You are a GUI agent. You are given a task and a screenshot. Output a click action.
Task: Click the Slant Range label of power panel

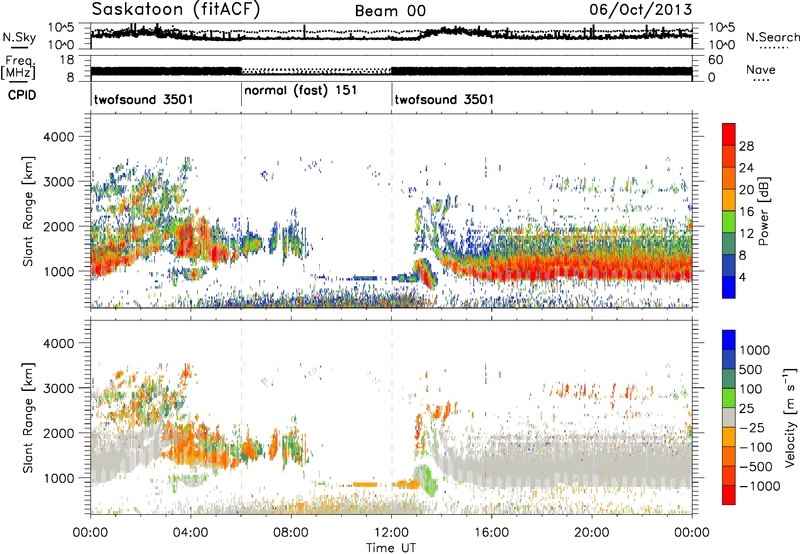pos(28,211)
